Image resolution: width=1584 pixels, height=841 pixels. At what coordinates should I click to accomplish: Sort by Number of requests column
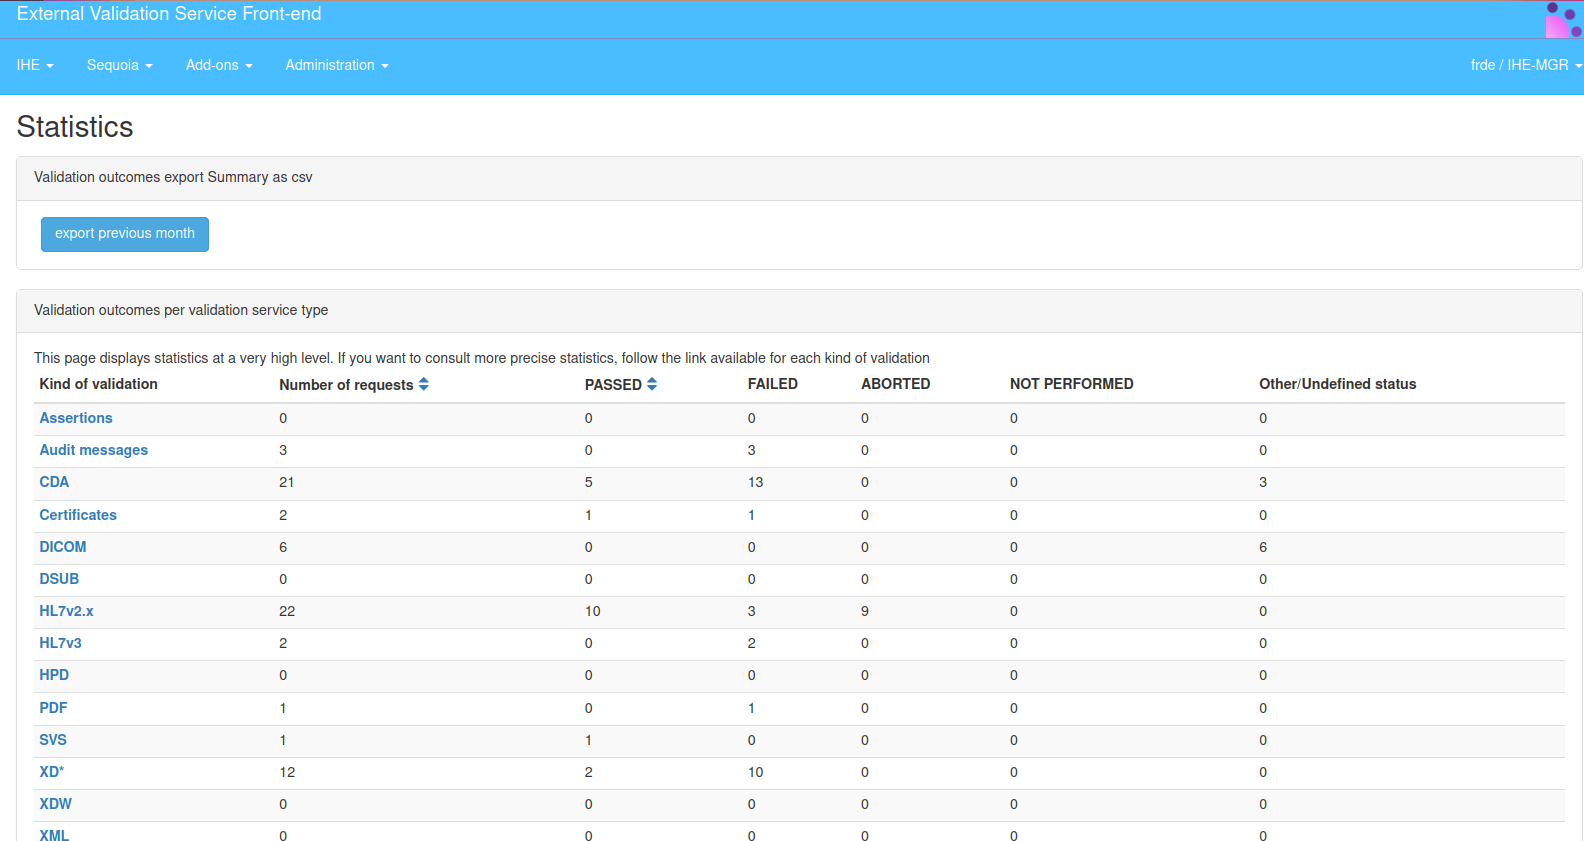[x=424, y=385]
